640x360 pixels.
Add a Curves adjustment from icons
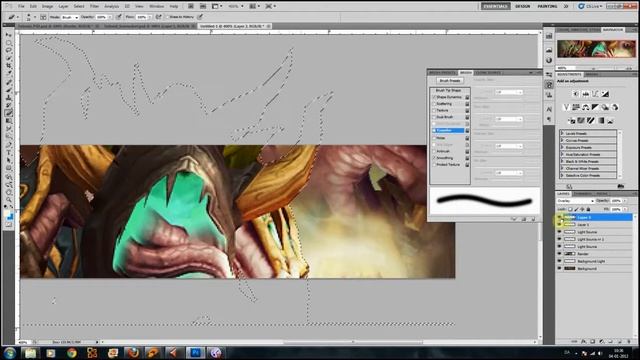point(596,94)
